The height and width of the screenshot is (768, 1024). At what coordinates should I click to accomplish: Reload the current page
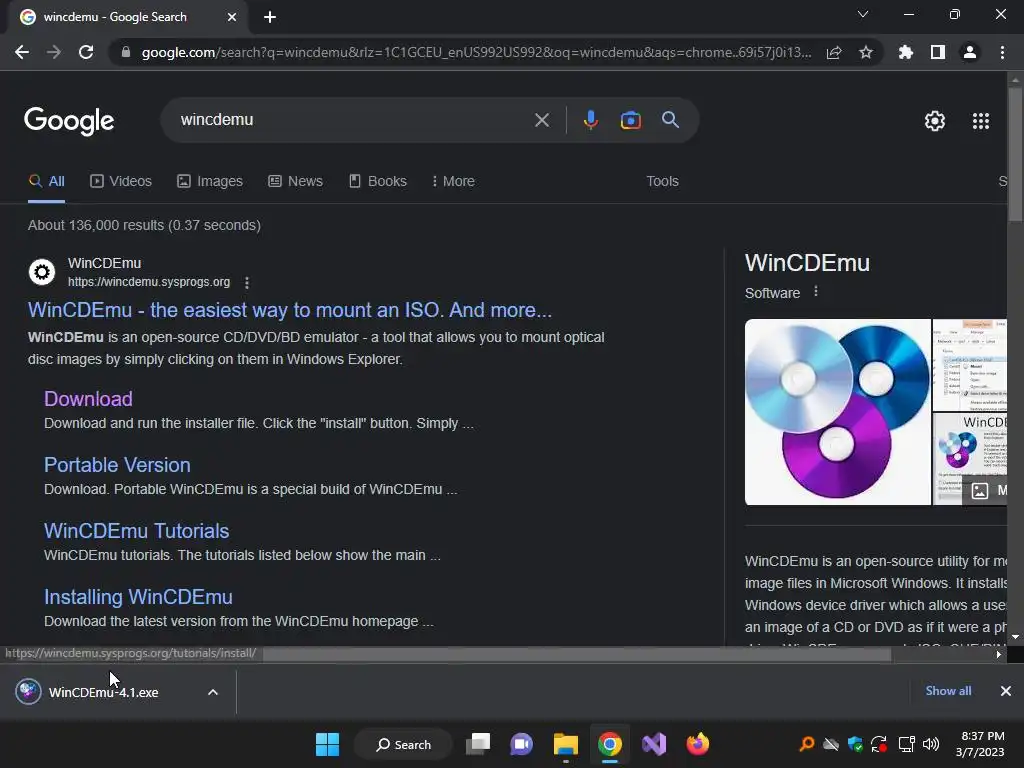coord(86,52)
